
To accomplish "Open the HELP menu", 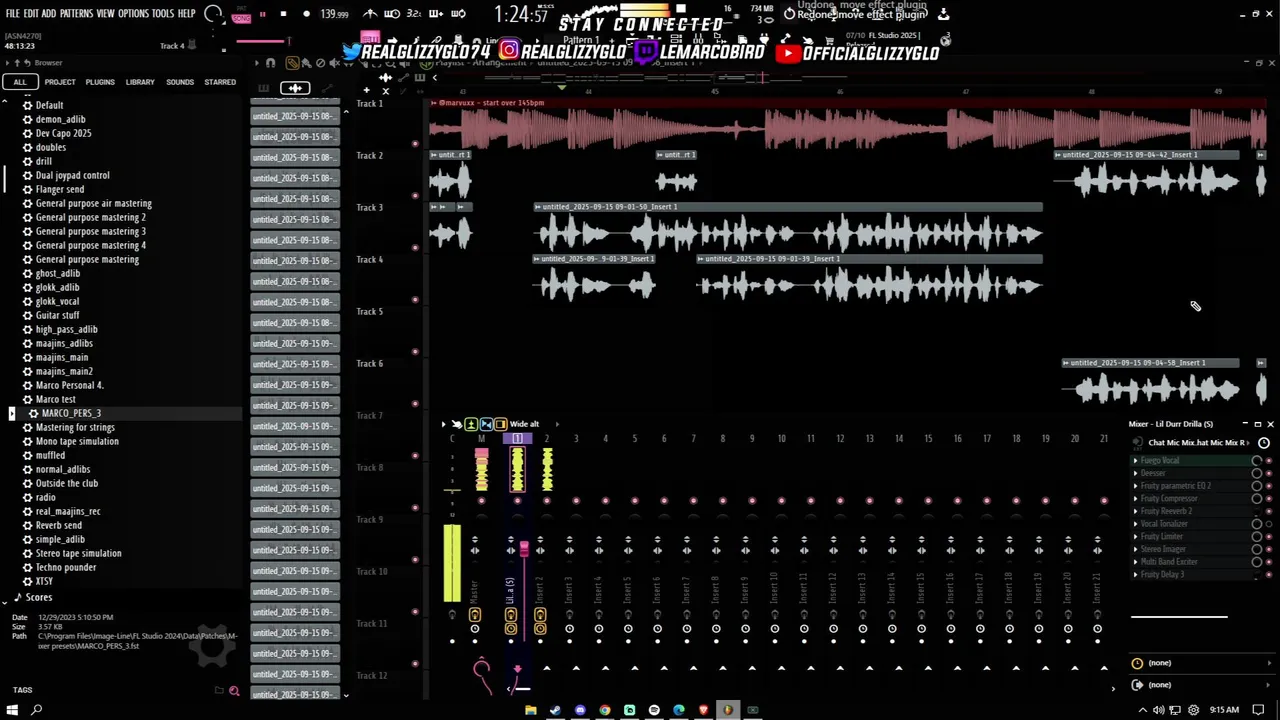I will (x=187, y=13).
